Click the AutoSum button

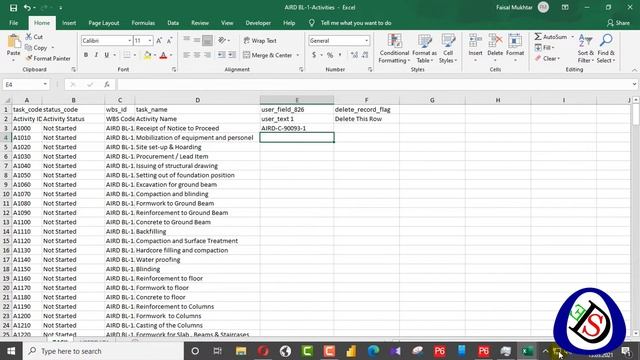551,37
